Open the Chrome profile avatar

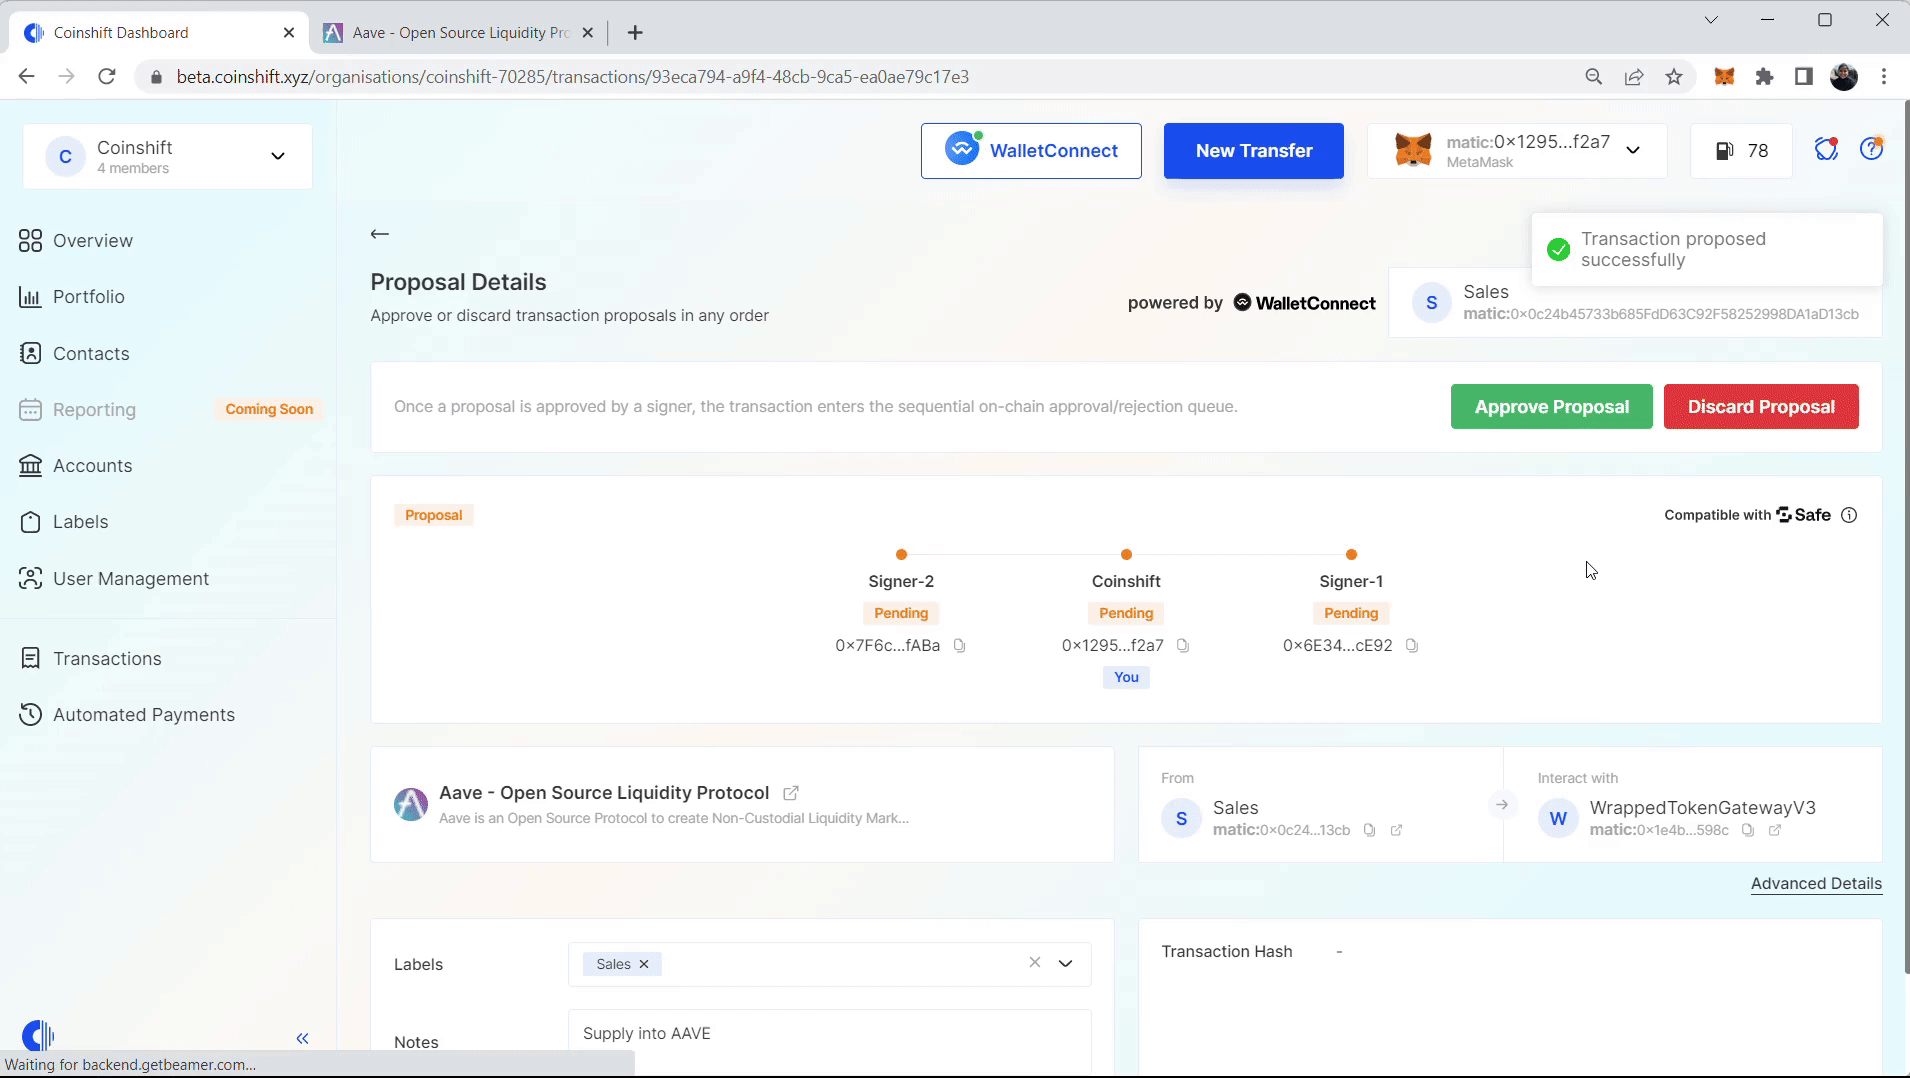click(x=1844, y=77)
